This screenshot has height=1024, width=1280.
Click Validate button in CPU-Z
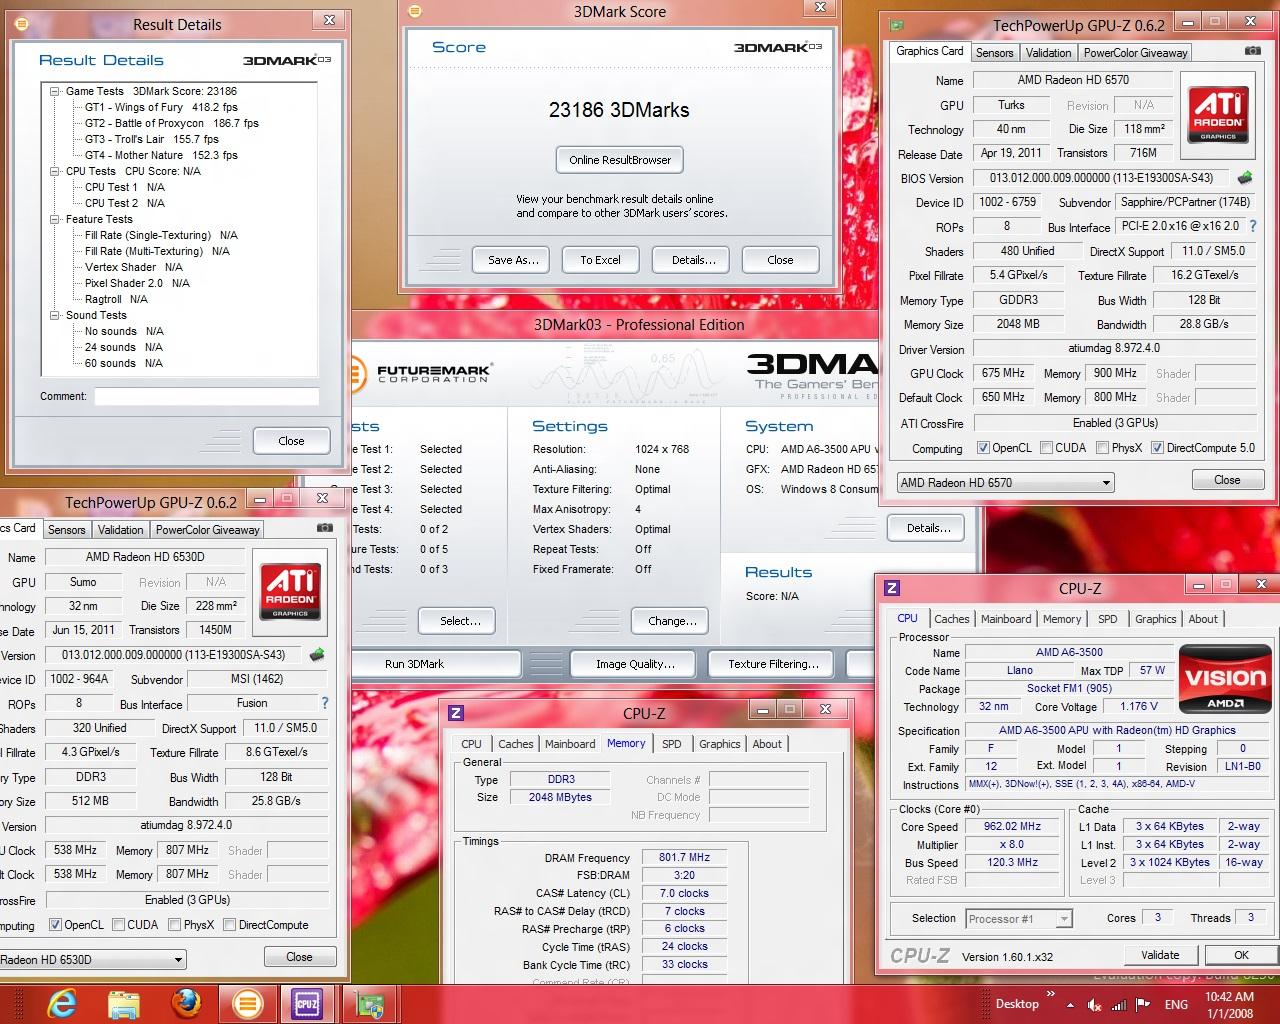(x=1160, y=955)
